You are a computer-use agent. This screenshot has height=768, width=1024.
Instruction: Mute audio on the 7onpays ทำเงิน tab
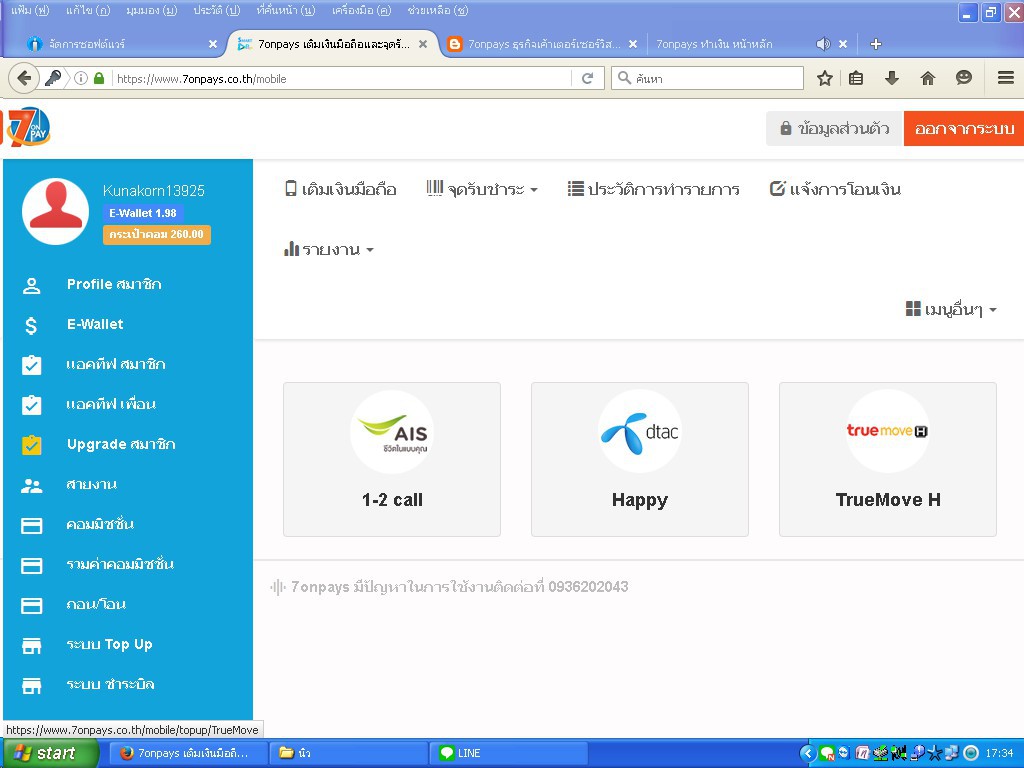[823, 44]
